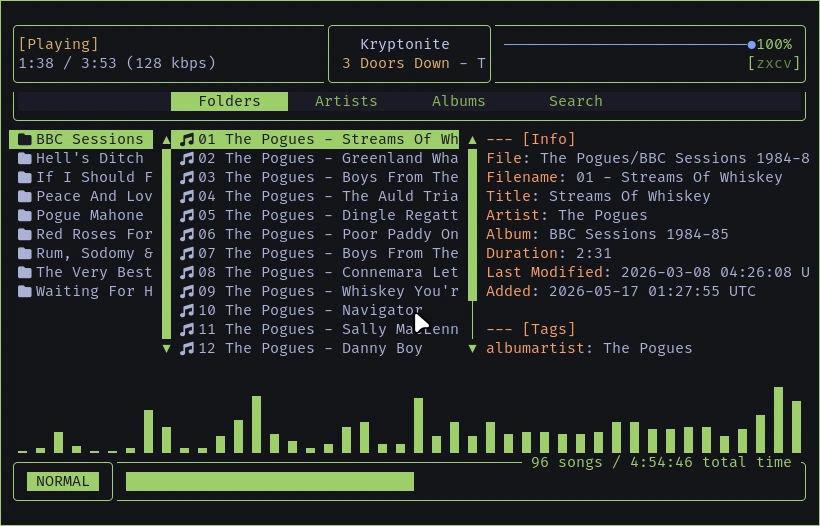Switch to the Artists tab
820x526 pixels.
pos(346,101)
